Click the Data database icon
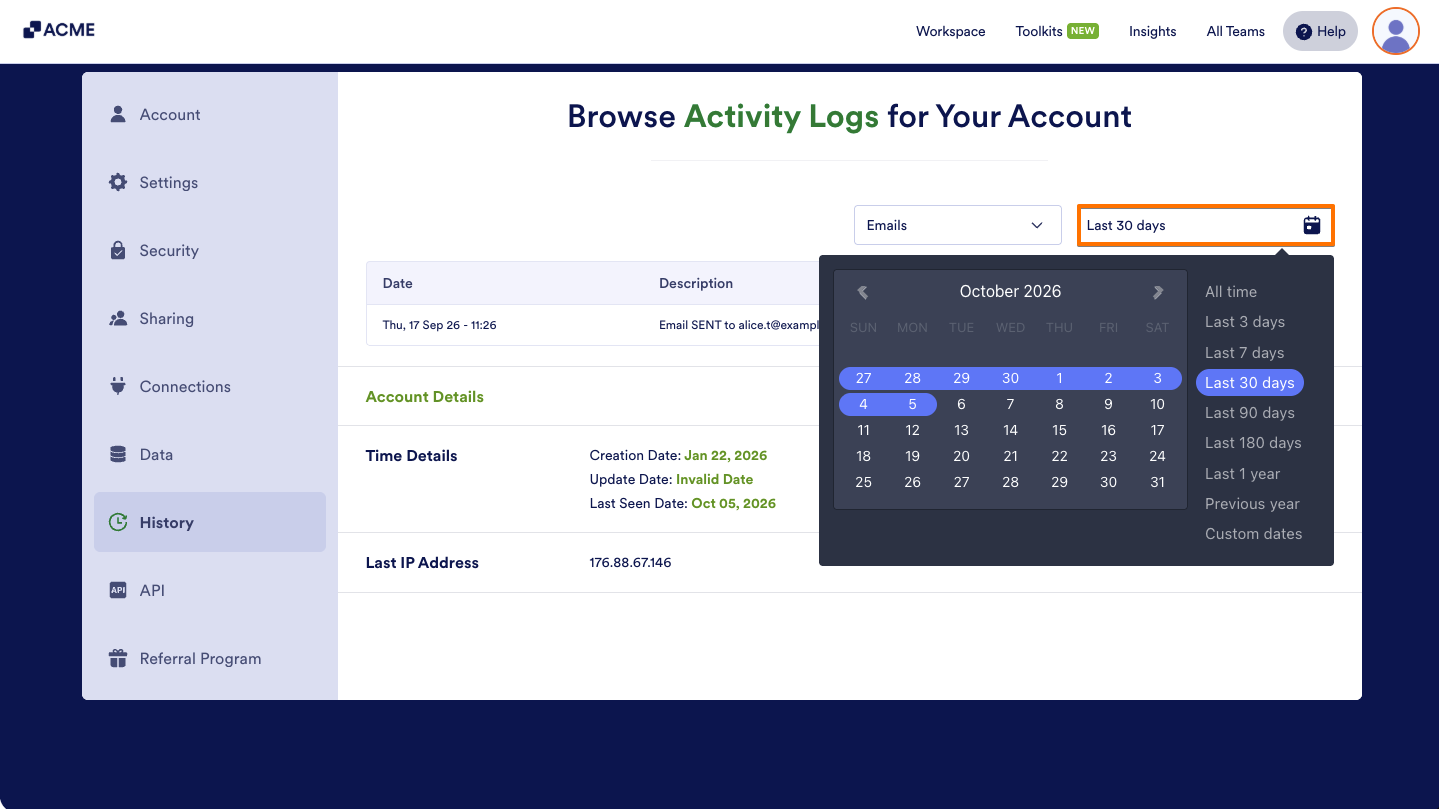Viewport: 1439px width, 809px height. point(118,454)
